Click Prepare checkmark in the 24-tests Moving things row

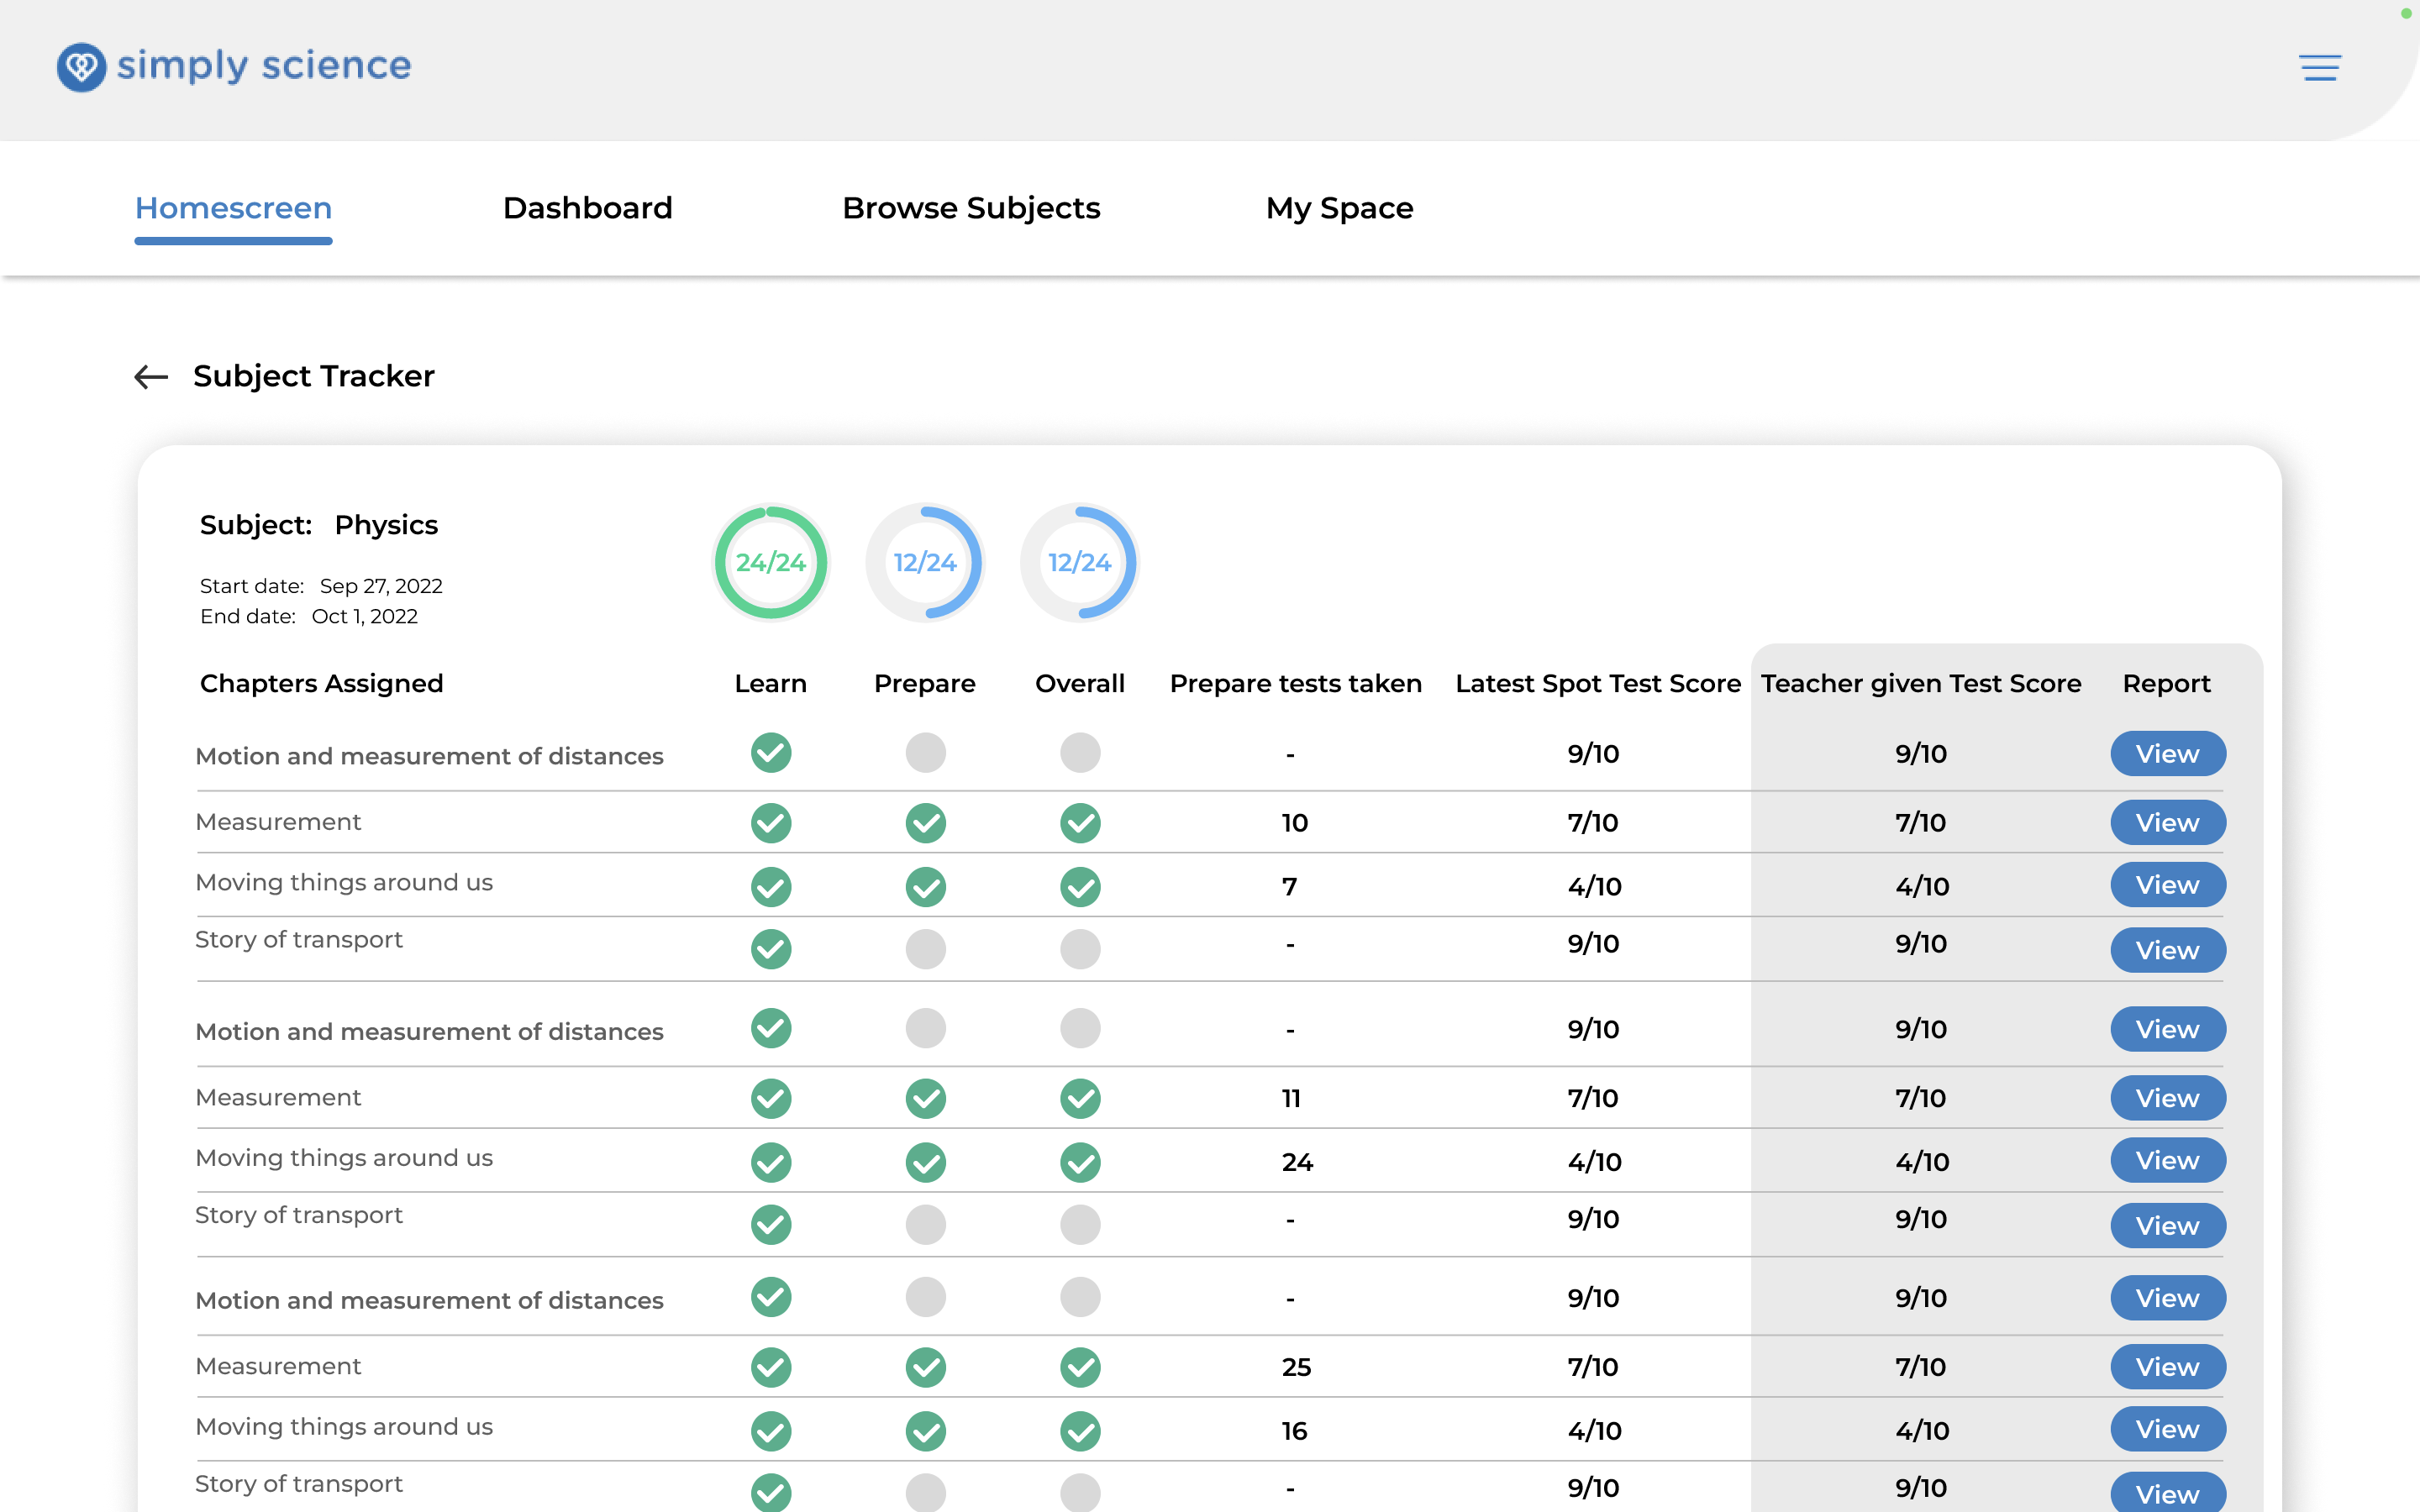(x=925, y=1162)
